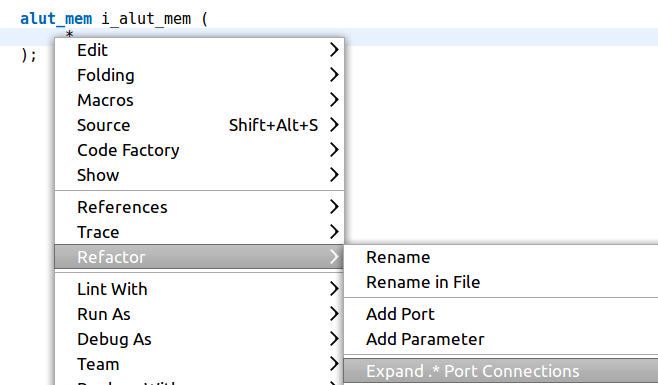Select Add Parameter refactoring

click(x=501, y=339)
